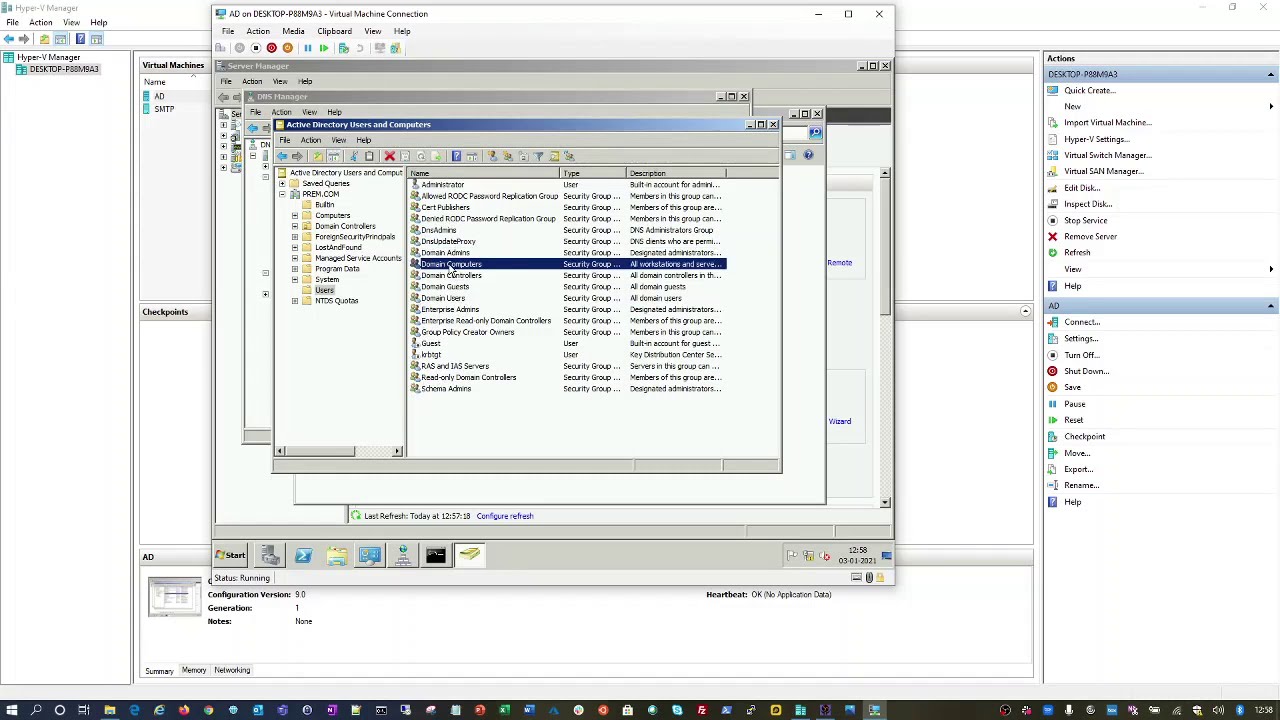Click the Forward arrow in ADUC toolbar
This screenshot has width=1280, height=720.
pos(297,156)
